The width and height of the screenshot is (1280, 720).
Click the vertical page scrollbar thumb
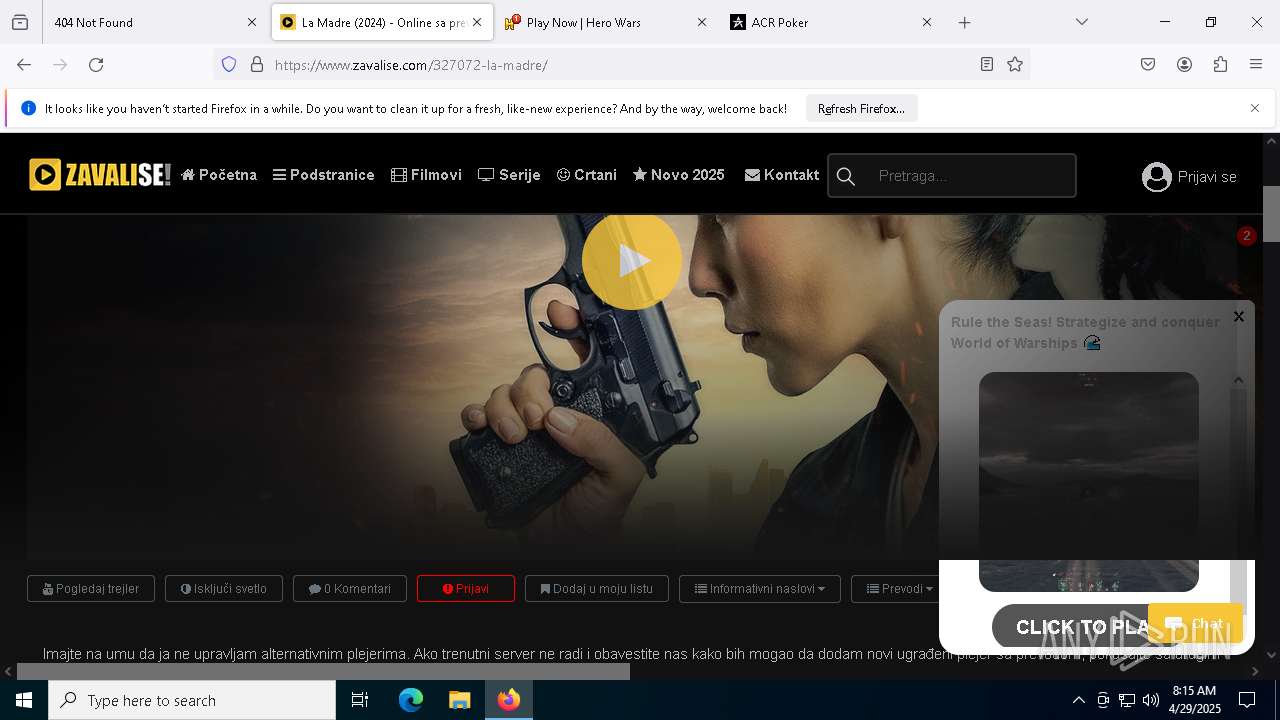point(1271,214)
